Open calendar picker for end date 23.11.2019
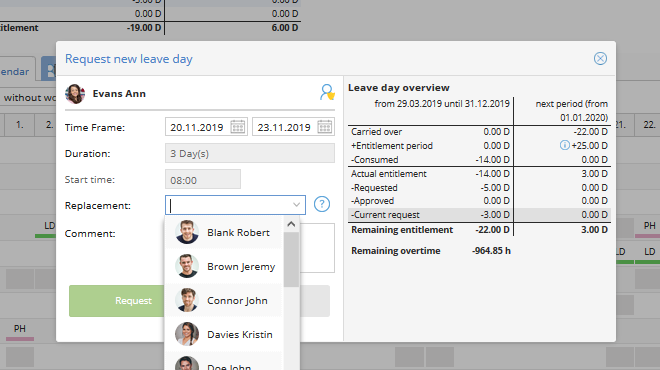This screenshot has width=660, height=370. 325,127
